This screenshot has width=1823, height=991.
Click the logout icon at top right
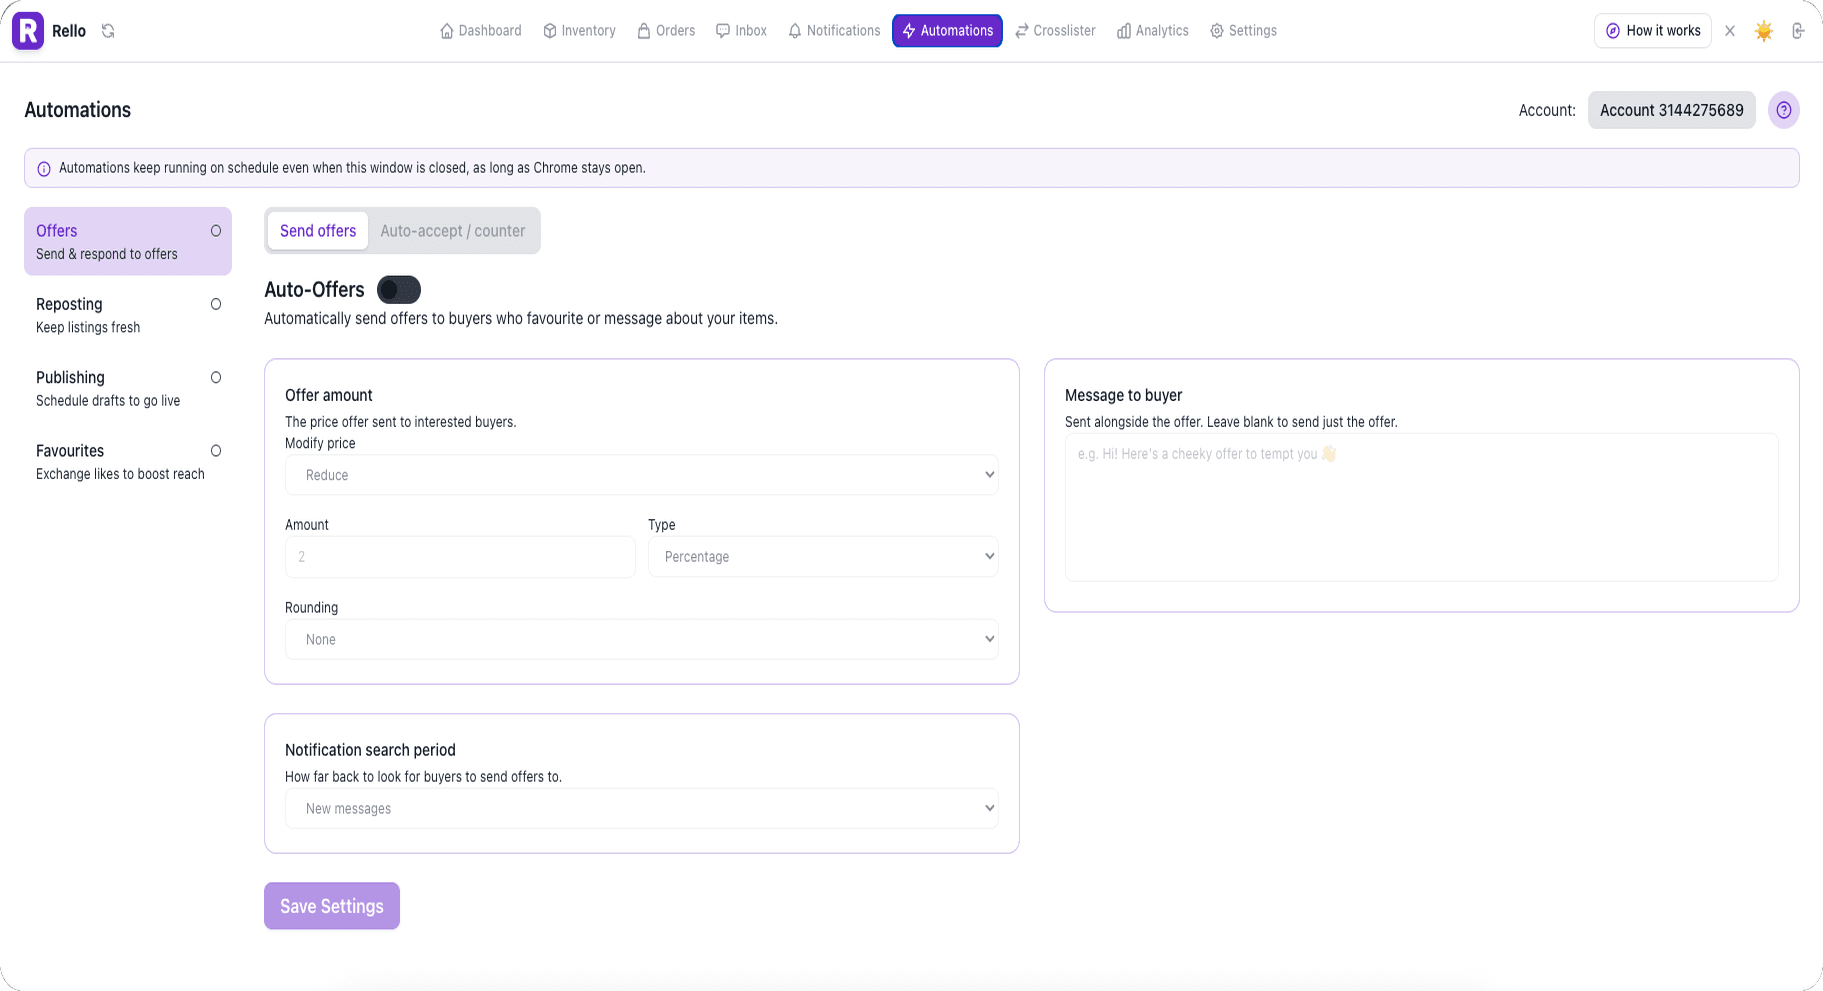coord(1798,31)
